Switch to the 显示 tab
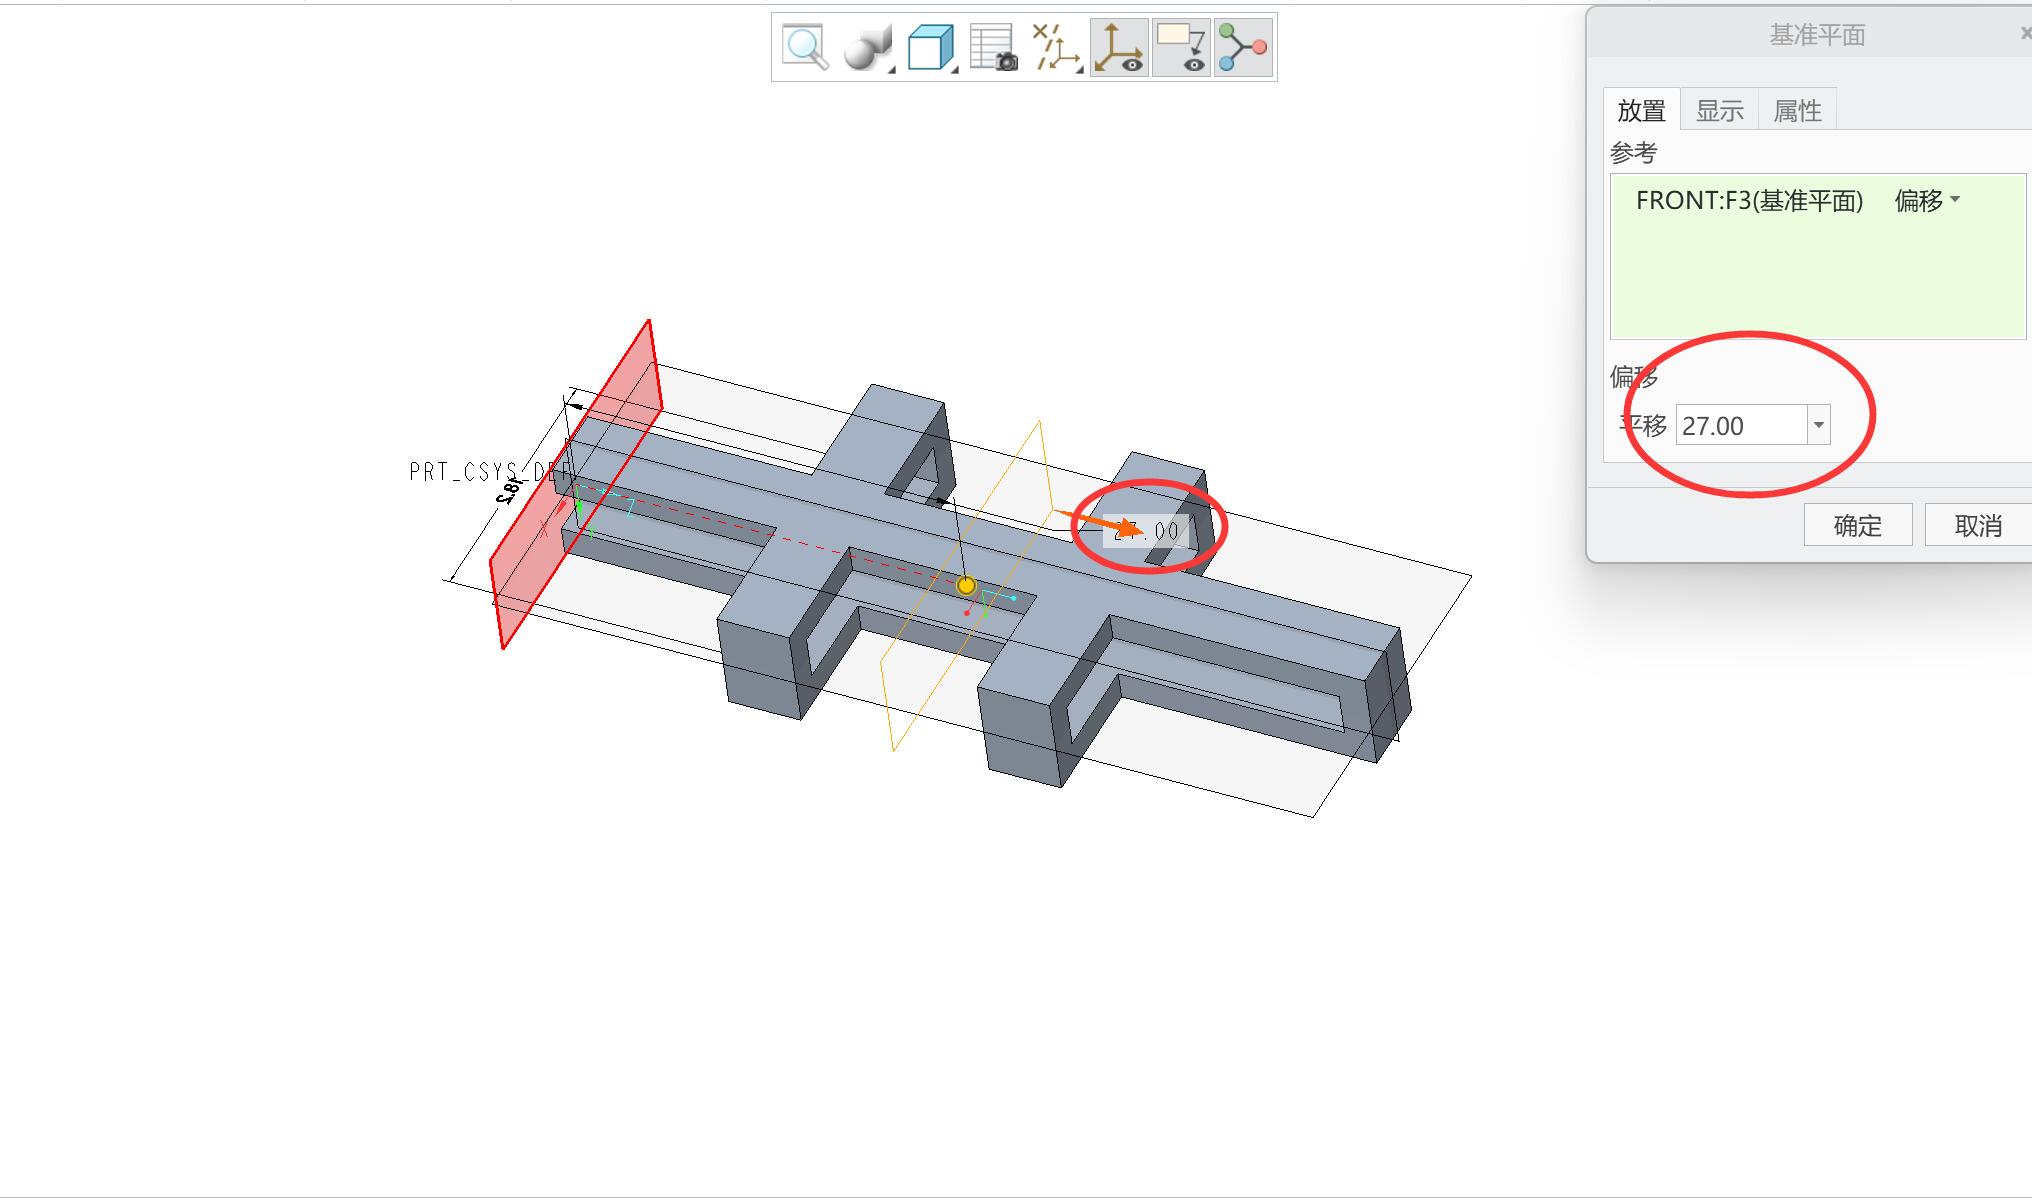This screenshot has width=2032, height=1202. coord(1719,110)
